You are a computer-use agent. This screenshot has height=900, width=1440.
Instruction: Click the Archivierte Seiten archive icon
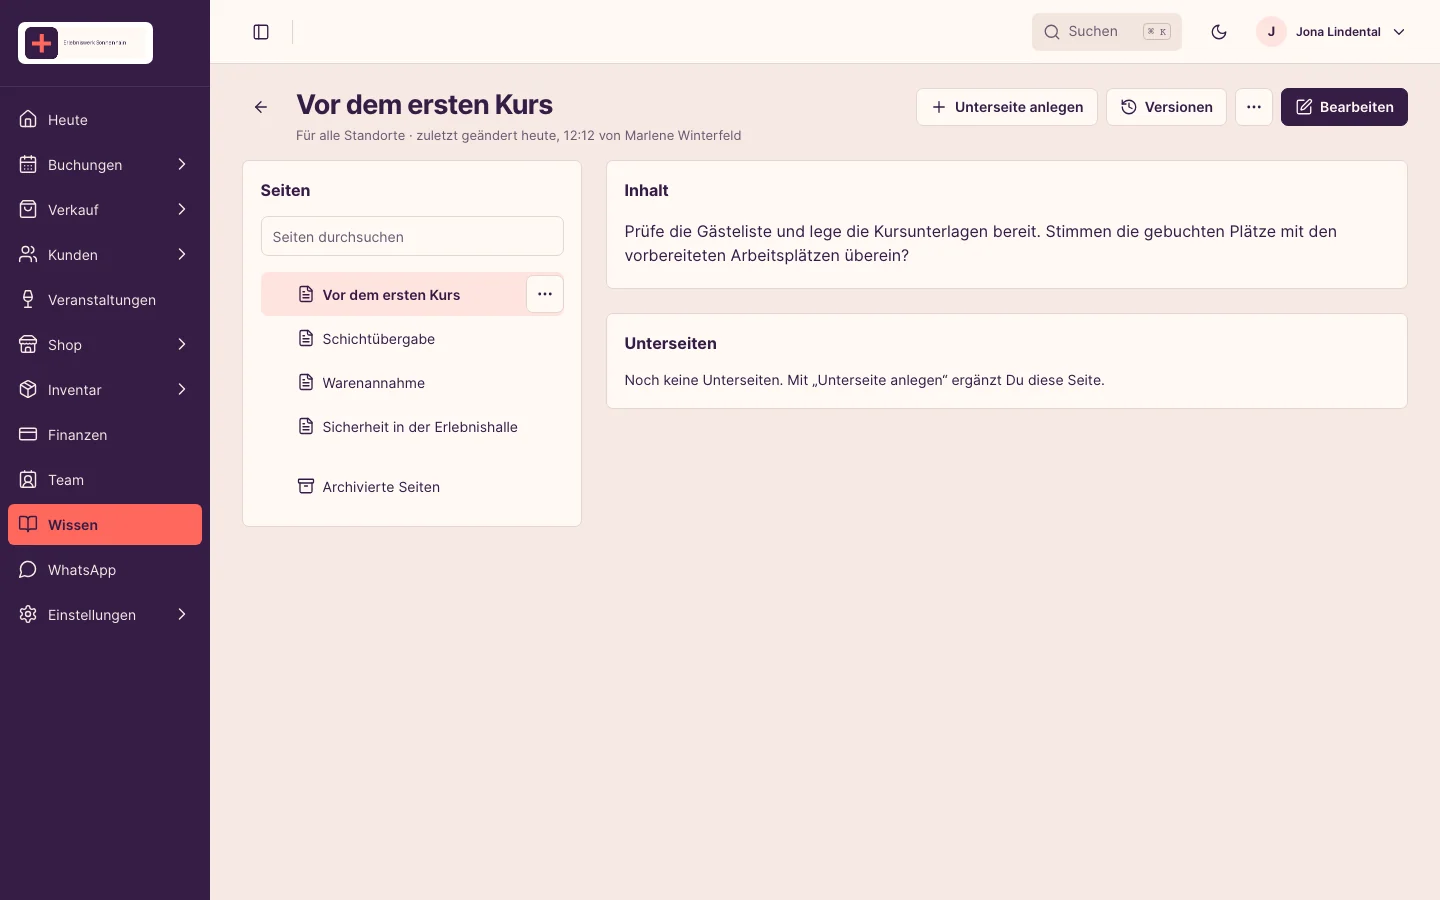(x=306, y=486)
